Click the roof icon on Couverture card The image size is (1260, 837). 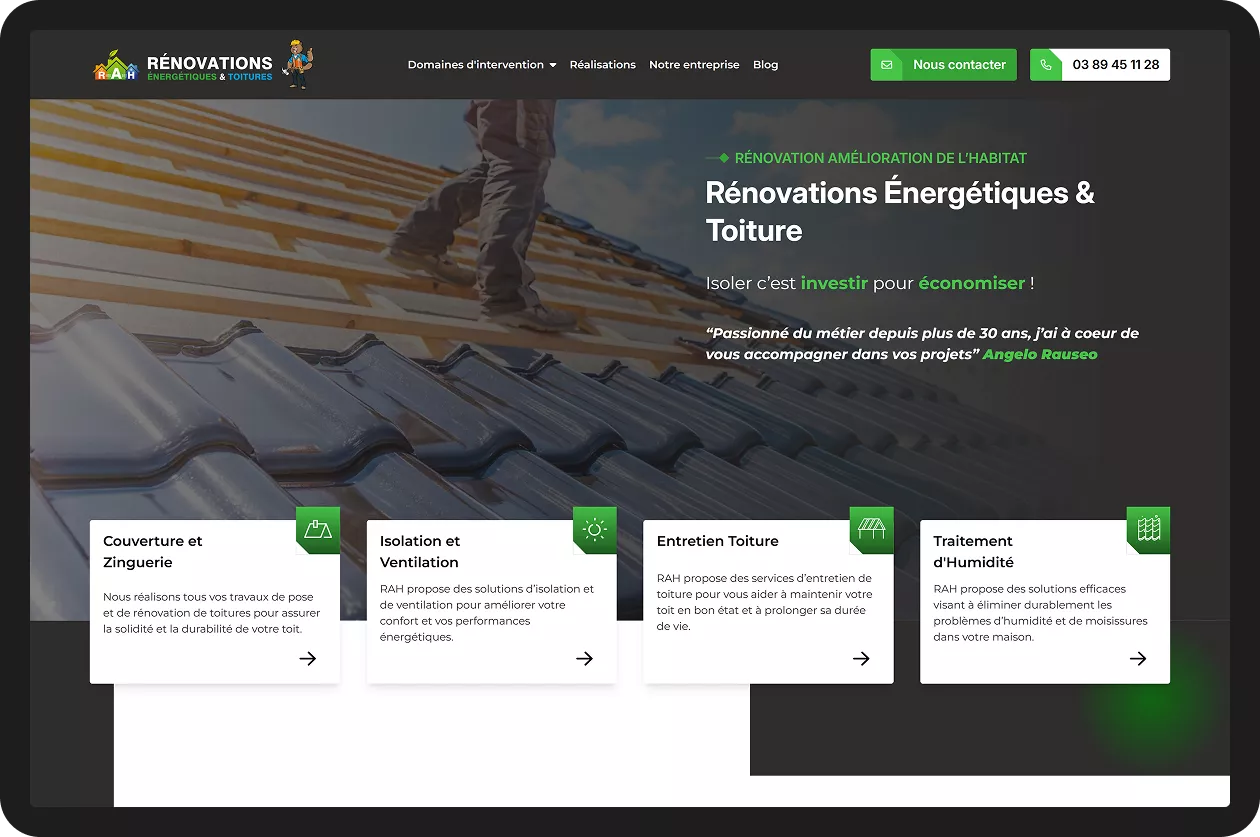point(318,529)
